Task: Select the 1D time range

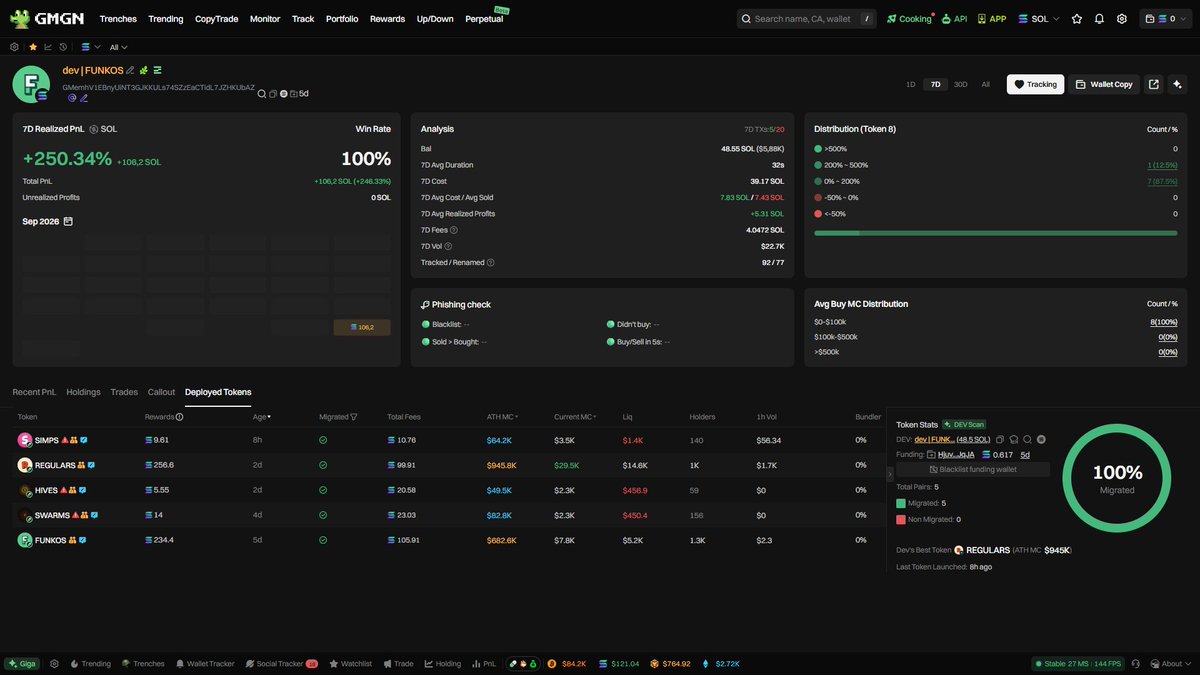Action: 910,84
